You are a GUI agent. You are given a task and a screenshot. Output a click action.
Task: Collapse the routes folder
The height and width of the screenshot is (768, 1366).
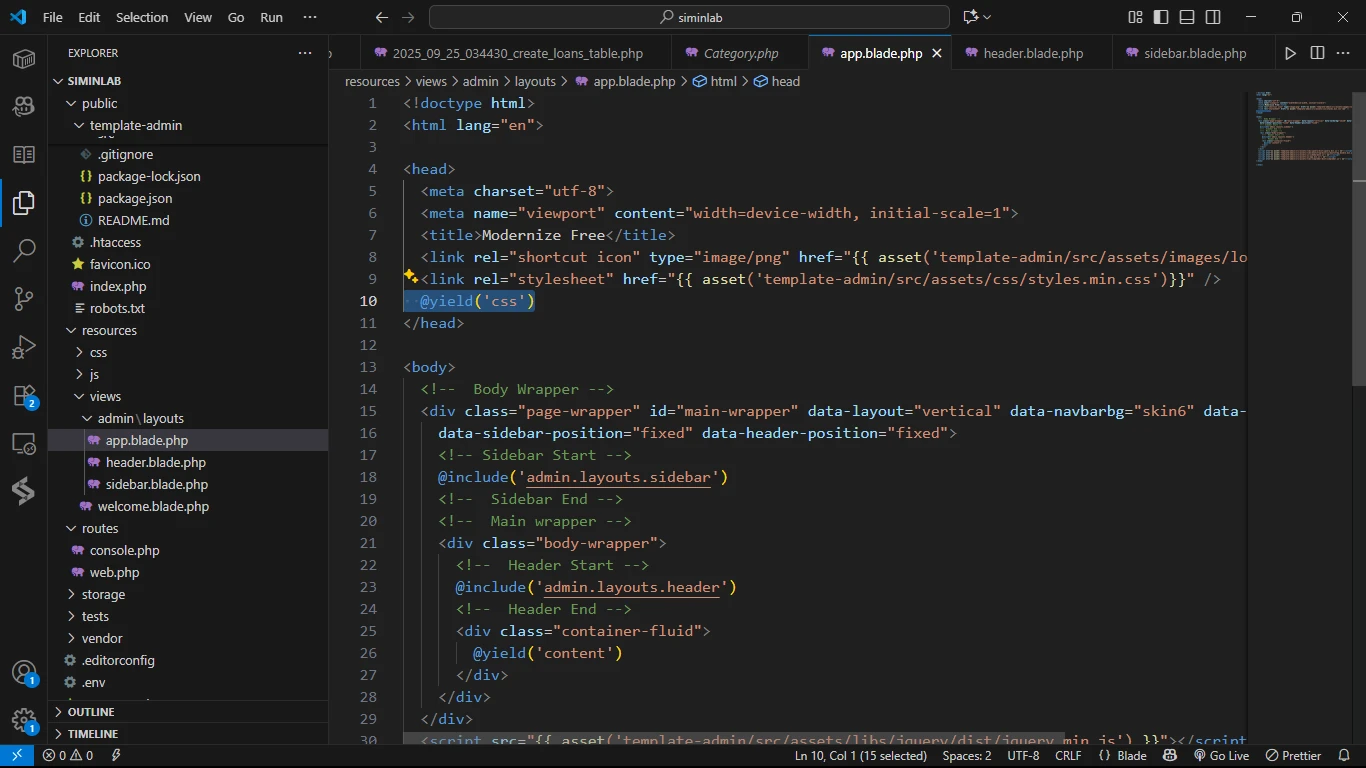99,528
